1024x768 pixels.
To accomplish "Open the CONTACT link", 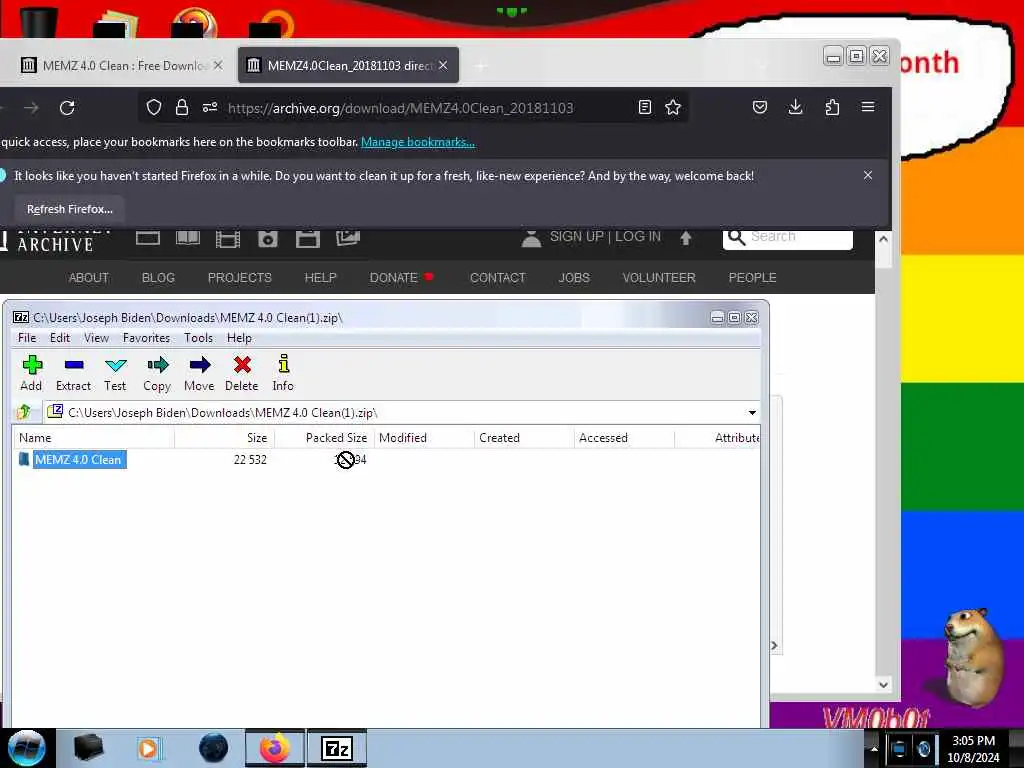I will click(498, 278).
